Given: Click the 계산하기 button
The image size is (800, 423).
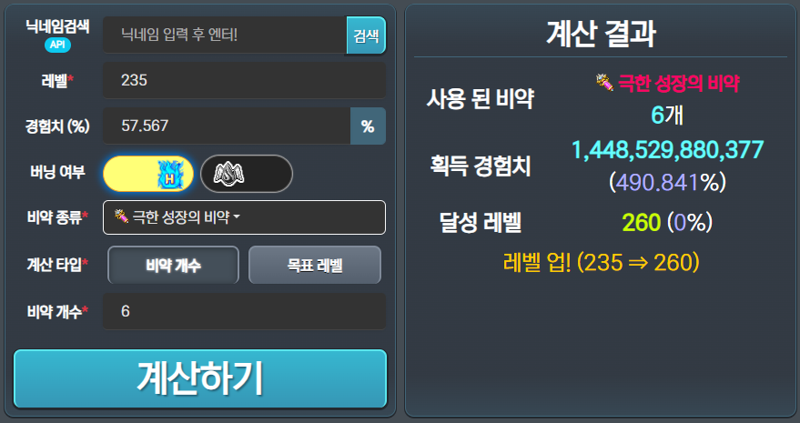Looking at the screenshot, I should 201,379.
